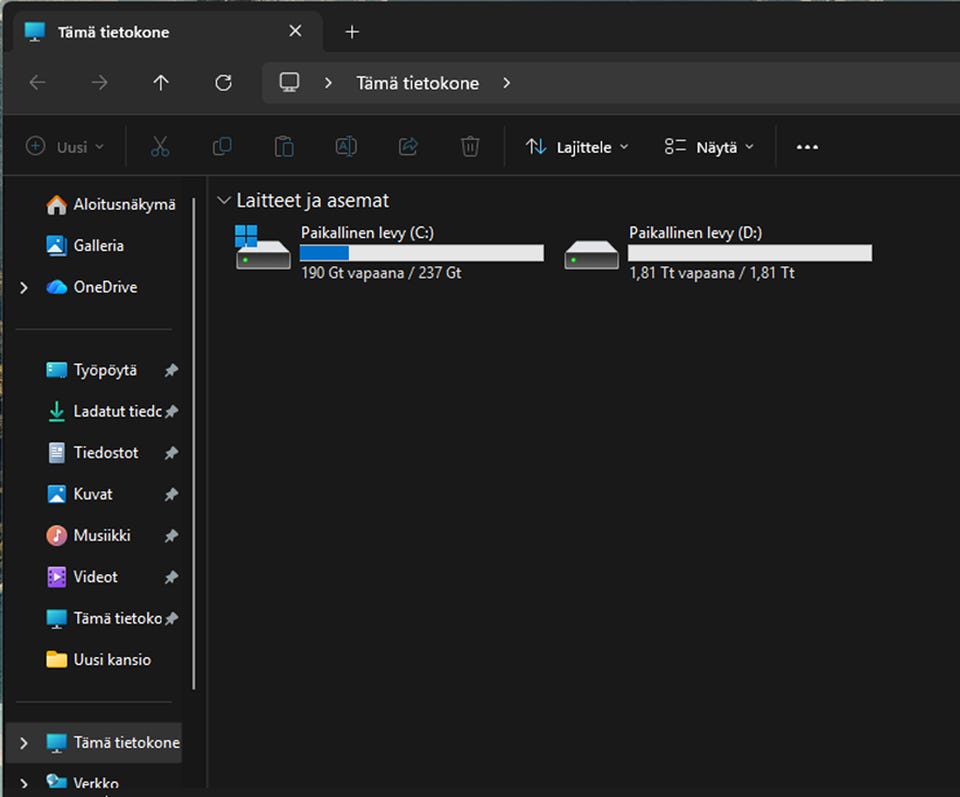Open Galleria in the navigation pane

[x=98, y=245]
